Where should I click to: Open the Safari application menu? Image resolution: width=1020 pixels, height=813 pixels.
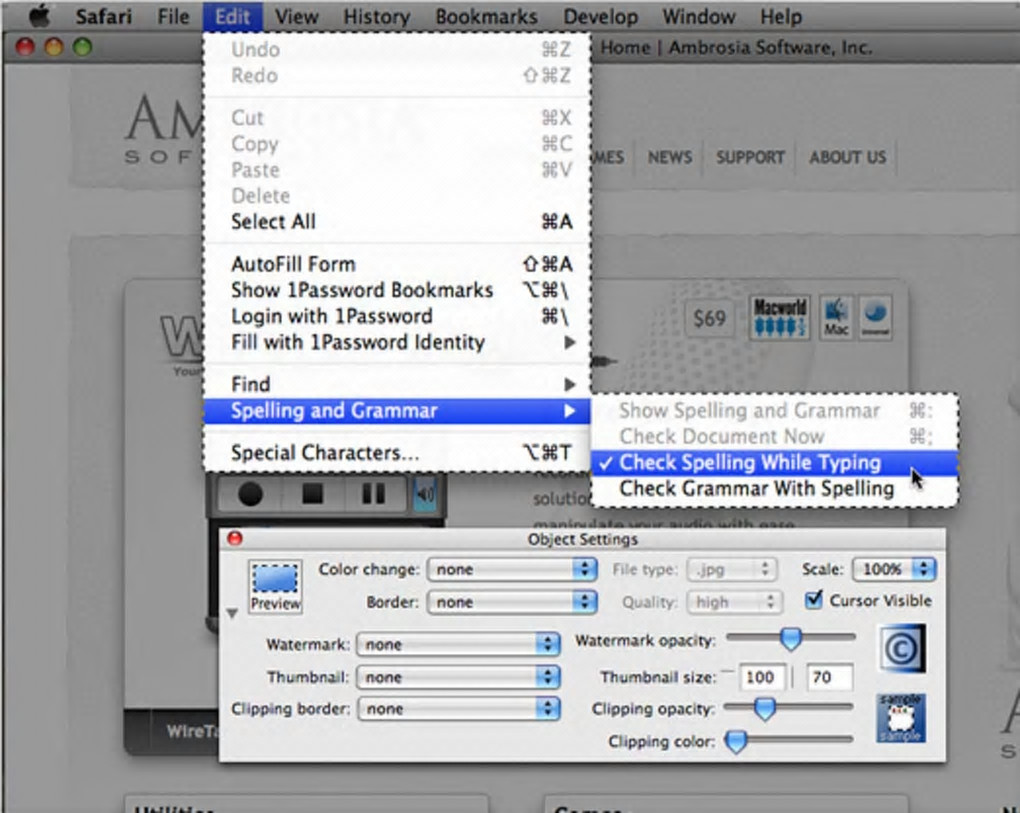pyautogui.click(x=103, y=16)
